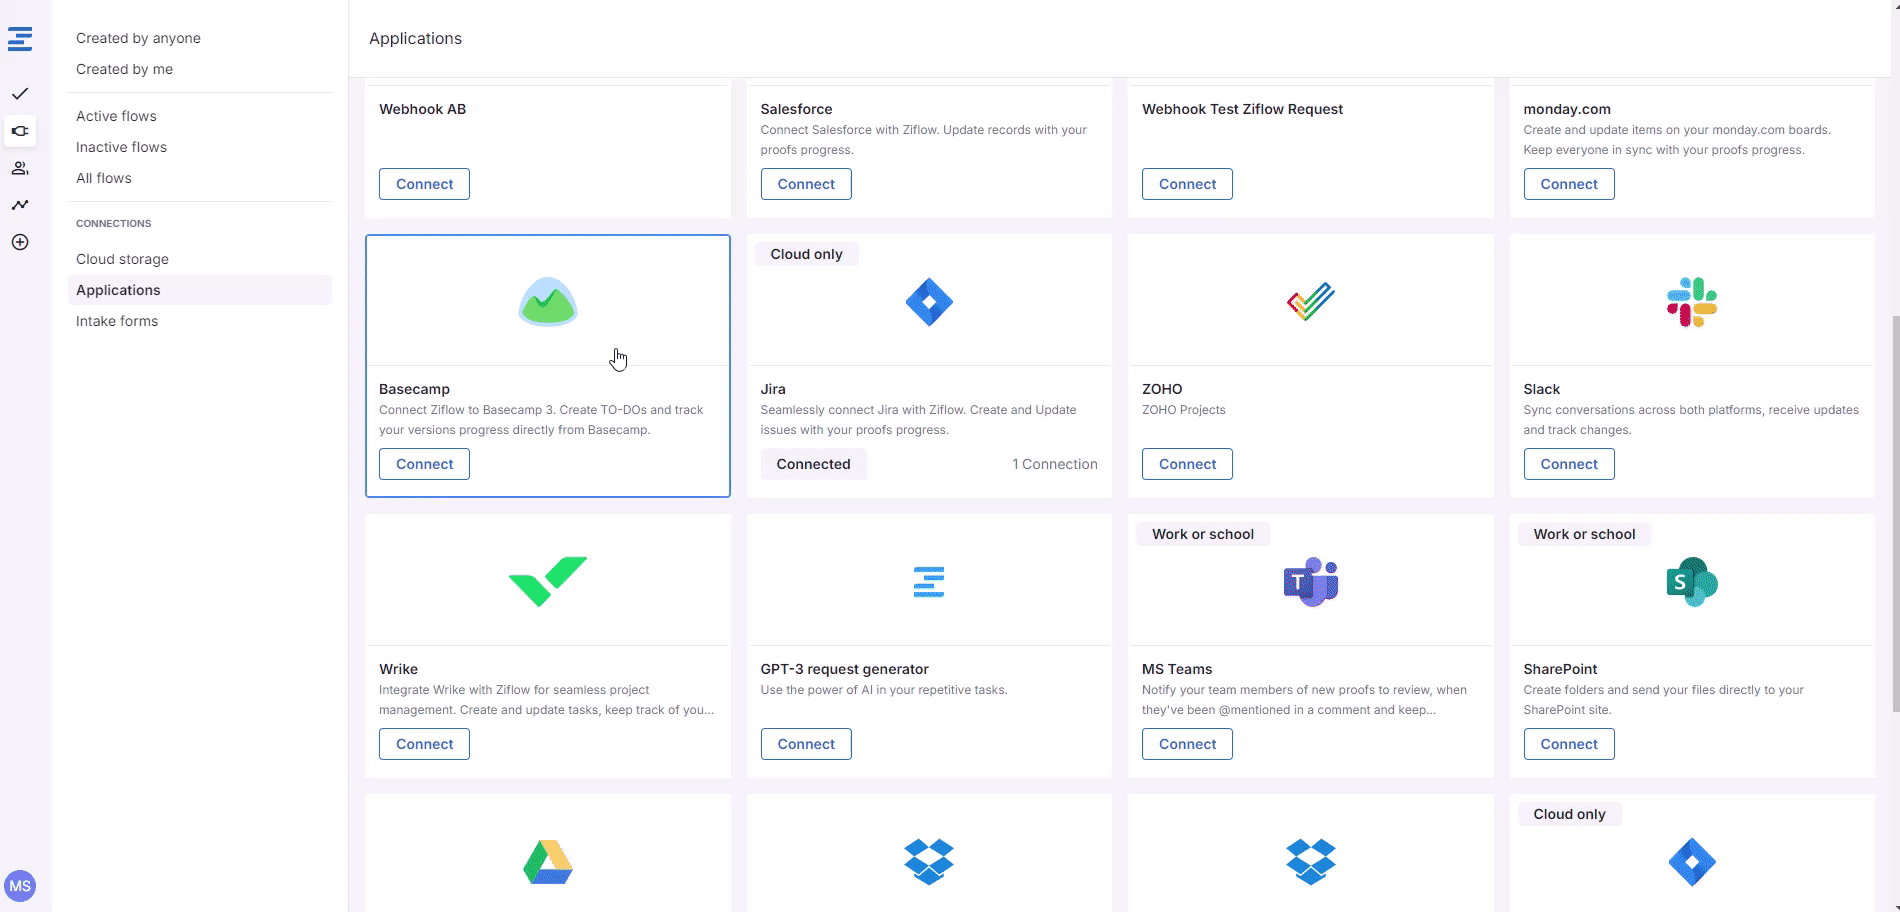Show Active flows list
Screen dimensions: 1900x912
coord(116,116)
